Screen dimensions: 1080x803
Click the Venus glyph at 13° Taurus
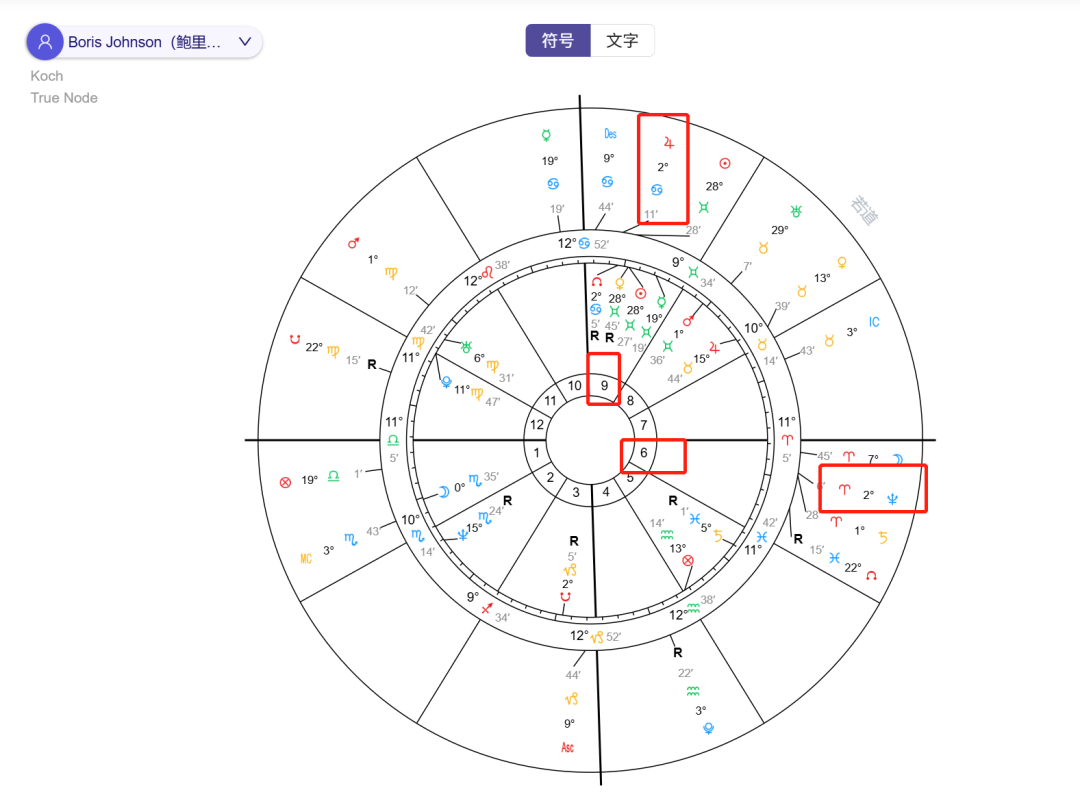point(842,262)
